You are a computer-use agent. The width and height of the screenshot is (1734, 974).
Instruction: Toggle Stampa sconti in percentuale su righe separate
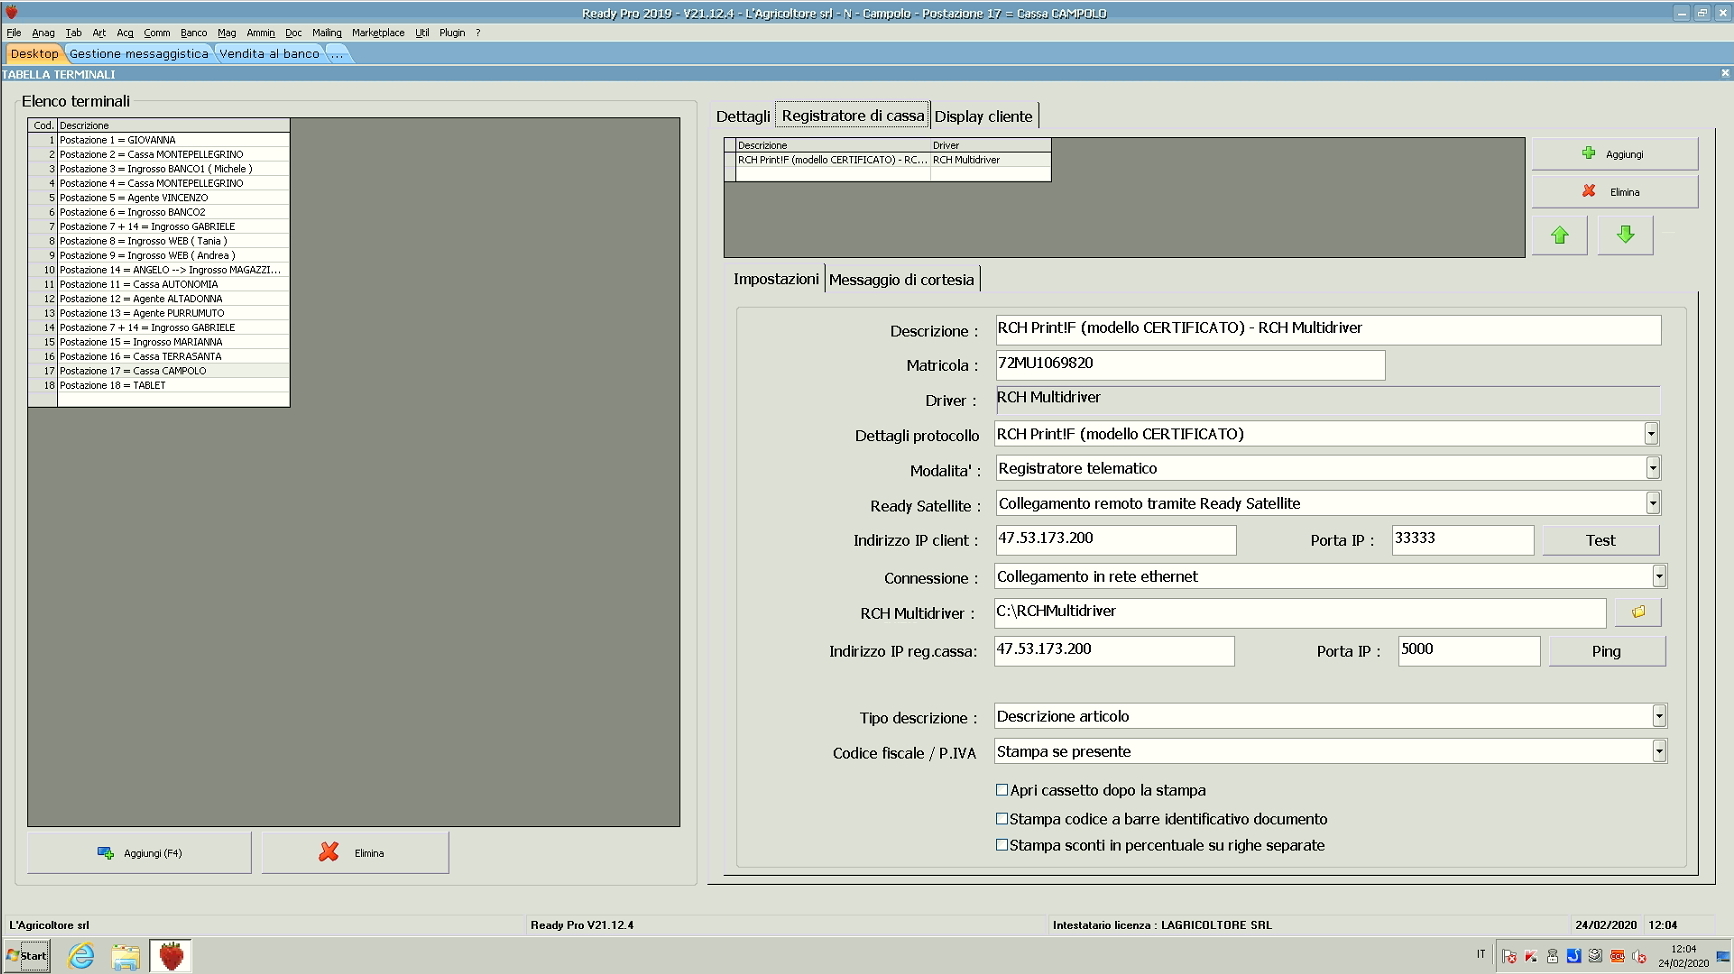[1002, 845]
